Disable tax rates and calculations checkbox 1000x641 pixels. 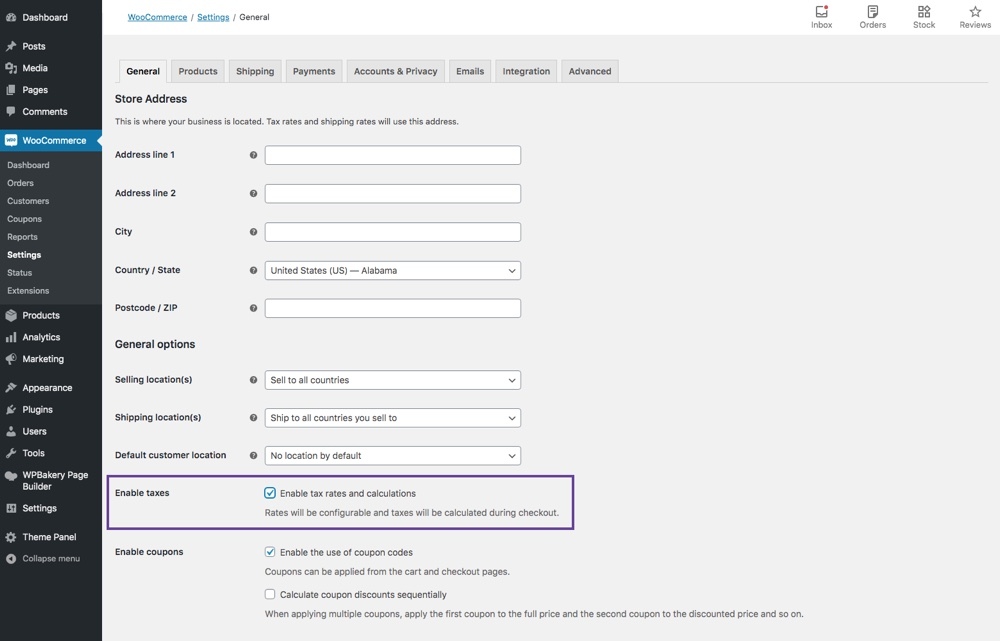coord(270,493)
